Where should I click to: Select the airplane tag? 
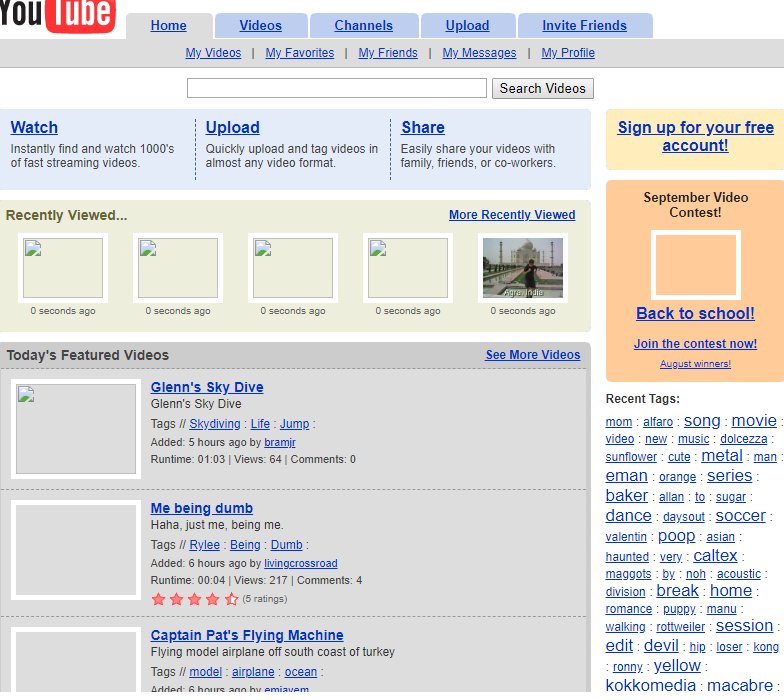click(x=253, y=672)
